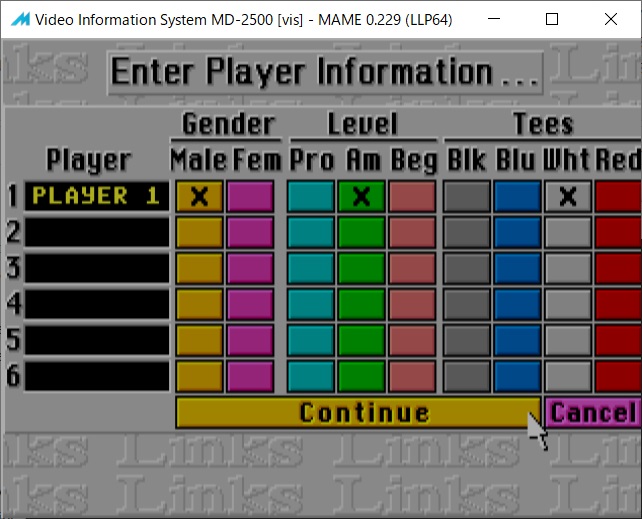Check Female gender for player 1
Image resolution: width=642 pixels, height=519 pixels.
(x=250, y=197)
